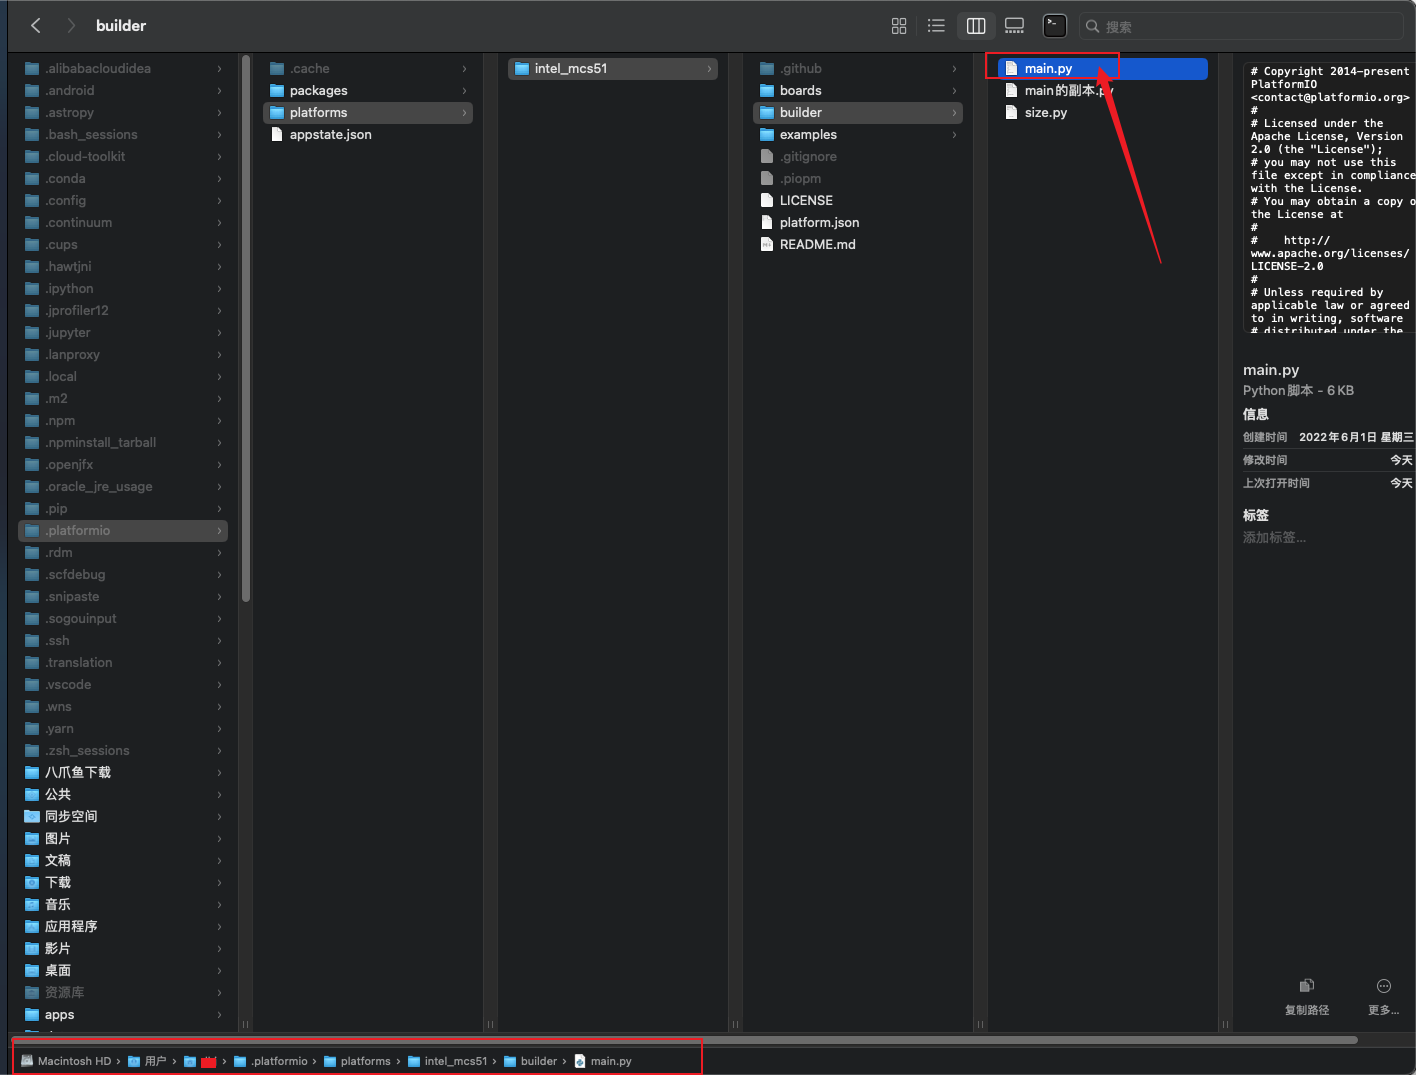Open the boards folder
1416x1075 pixels.
pos(800,91)
